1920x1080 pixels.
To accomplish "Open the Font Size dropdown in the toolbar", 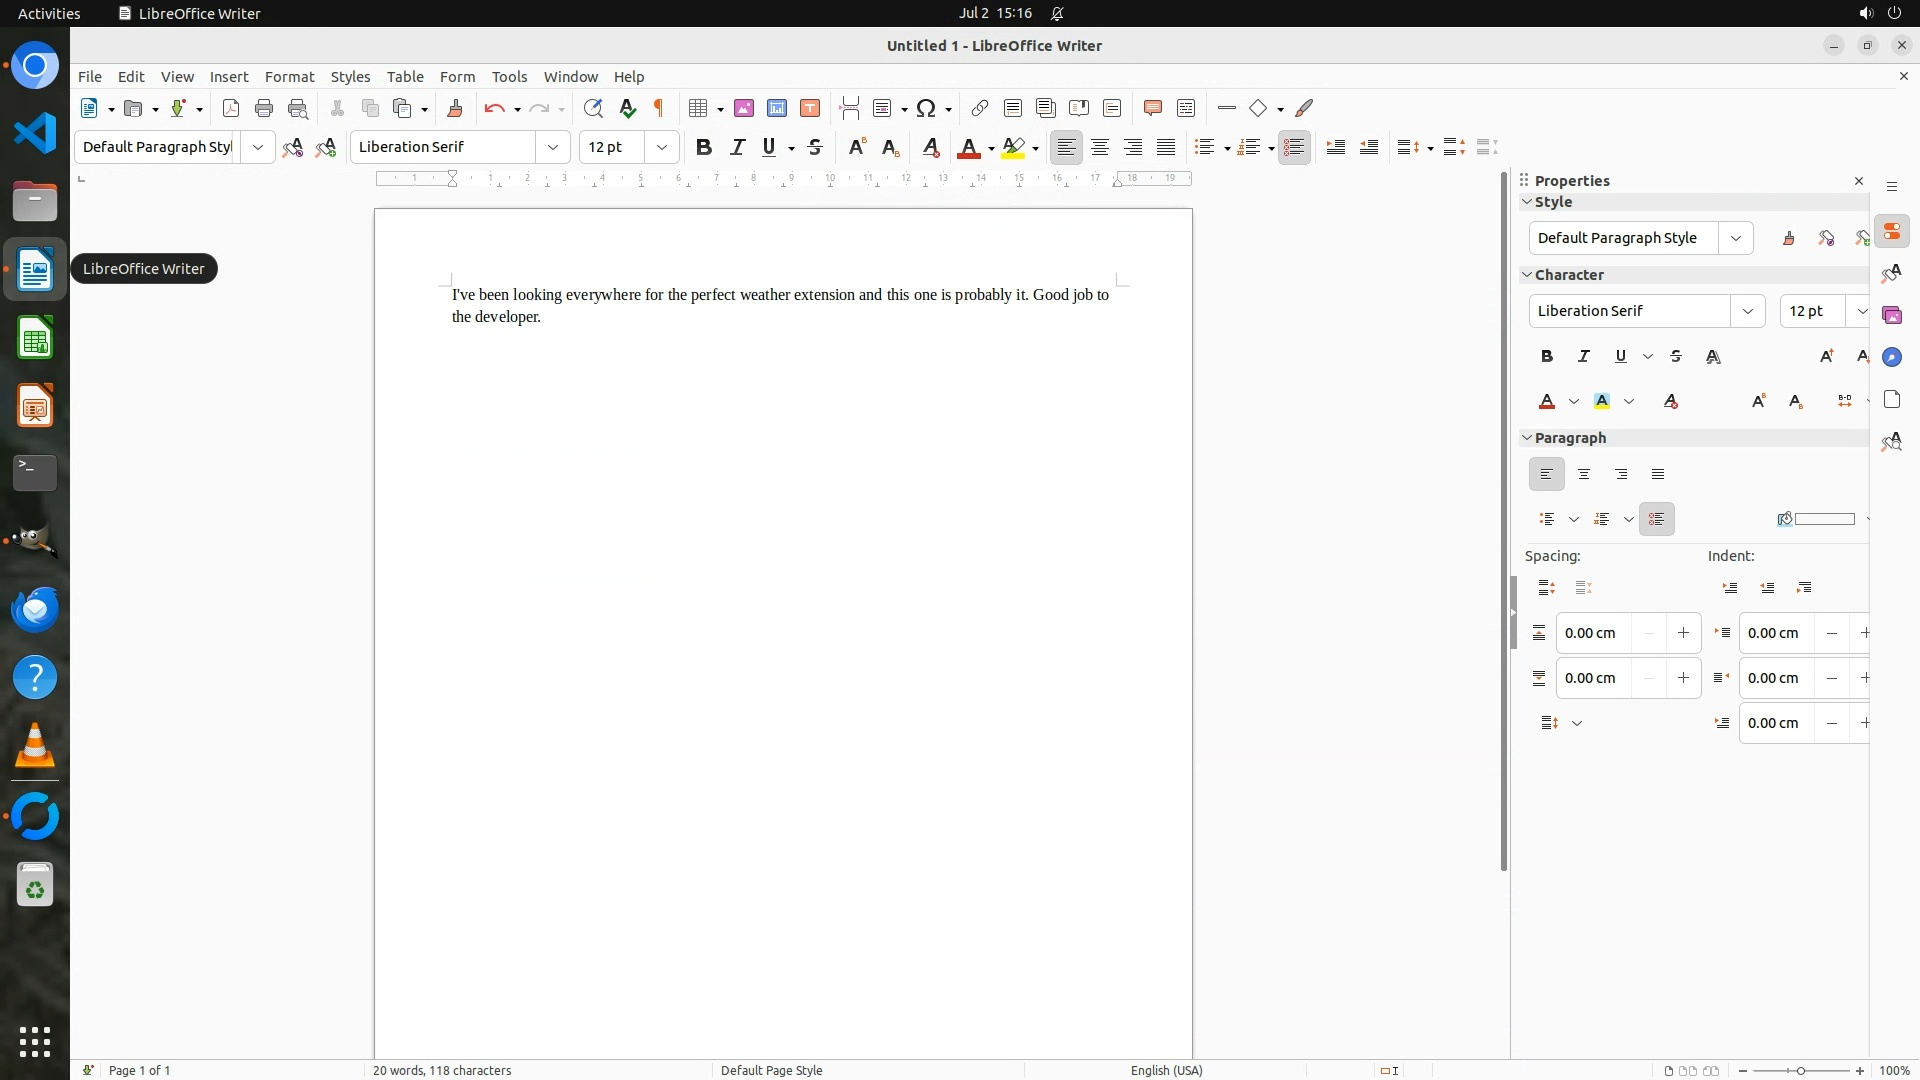I will tap(661, 147).
